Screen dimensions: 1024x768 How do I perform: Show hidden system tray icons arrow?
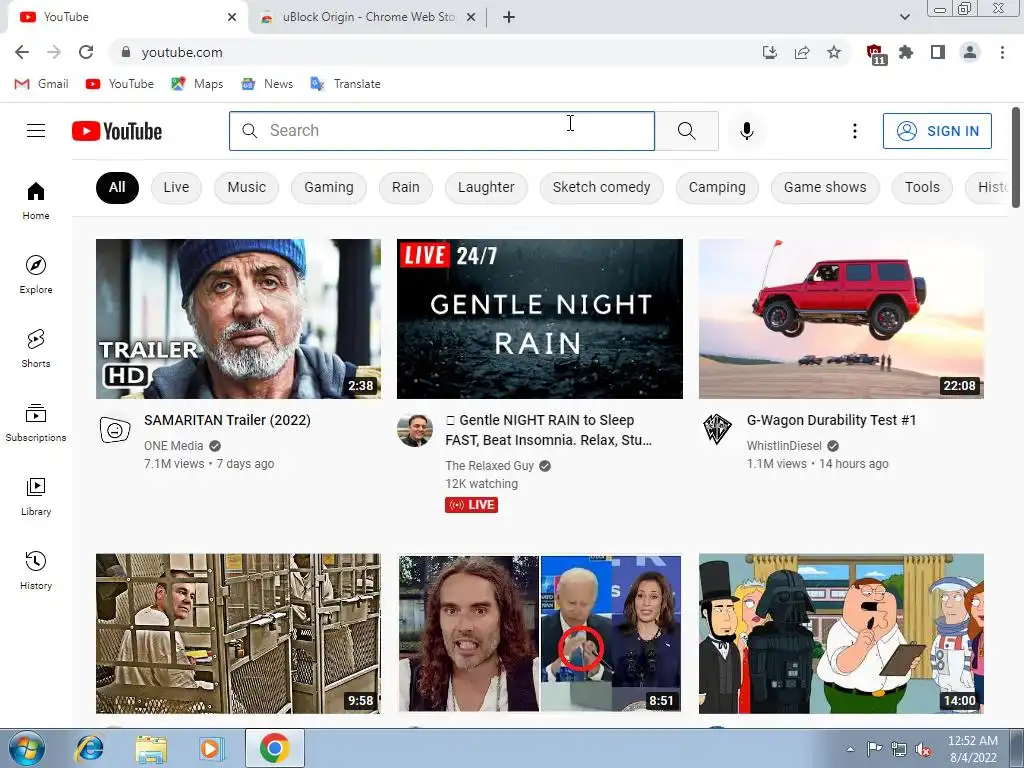pos(850,749)
